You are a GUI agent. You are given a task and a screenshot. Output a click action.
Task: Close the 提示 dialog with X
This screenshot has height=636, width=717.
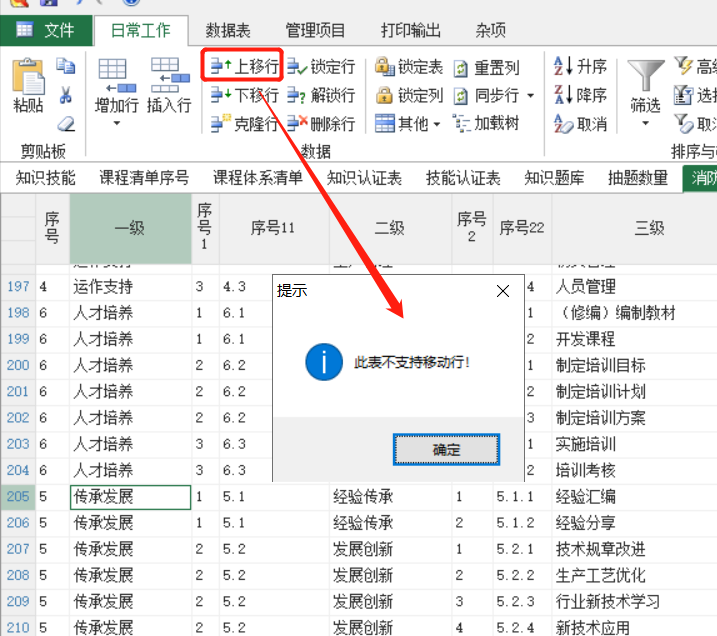(x=503, y=291)
